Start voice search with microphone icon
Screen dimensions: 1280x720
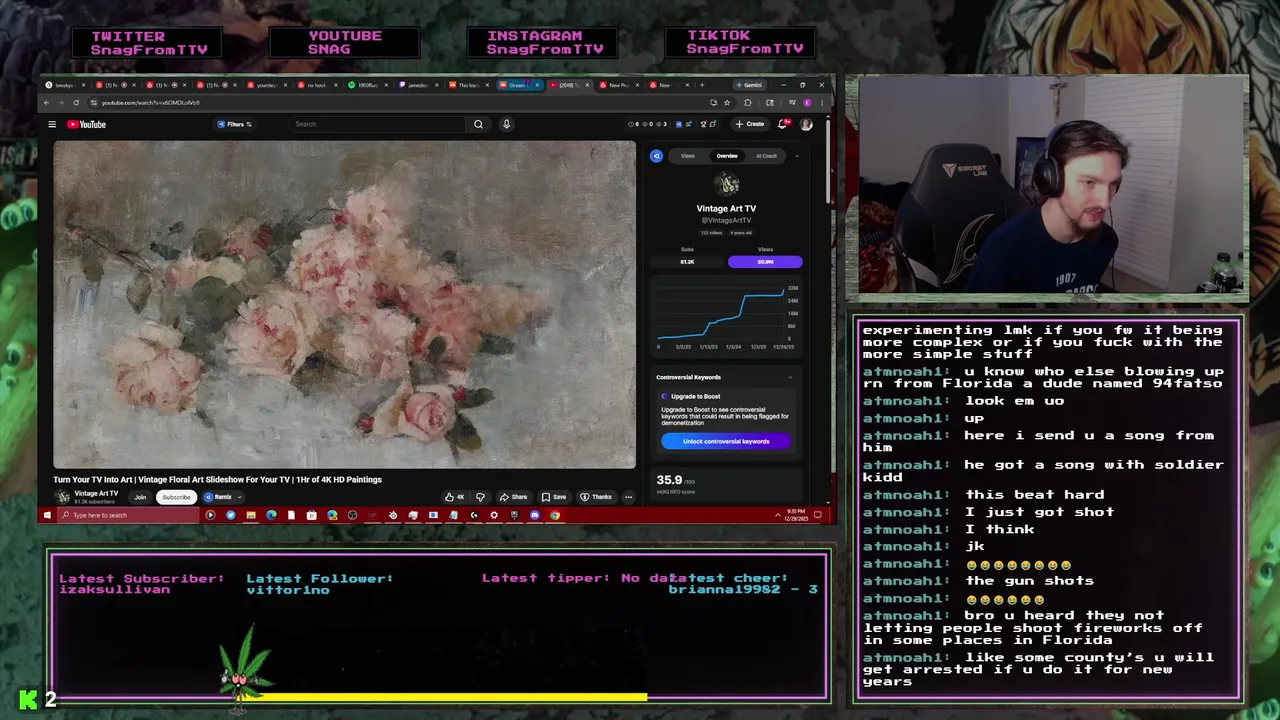[x=506, y=124]
